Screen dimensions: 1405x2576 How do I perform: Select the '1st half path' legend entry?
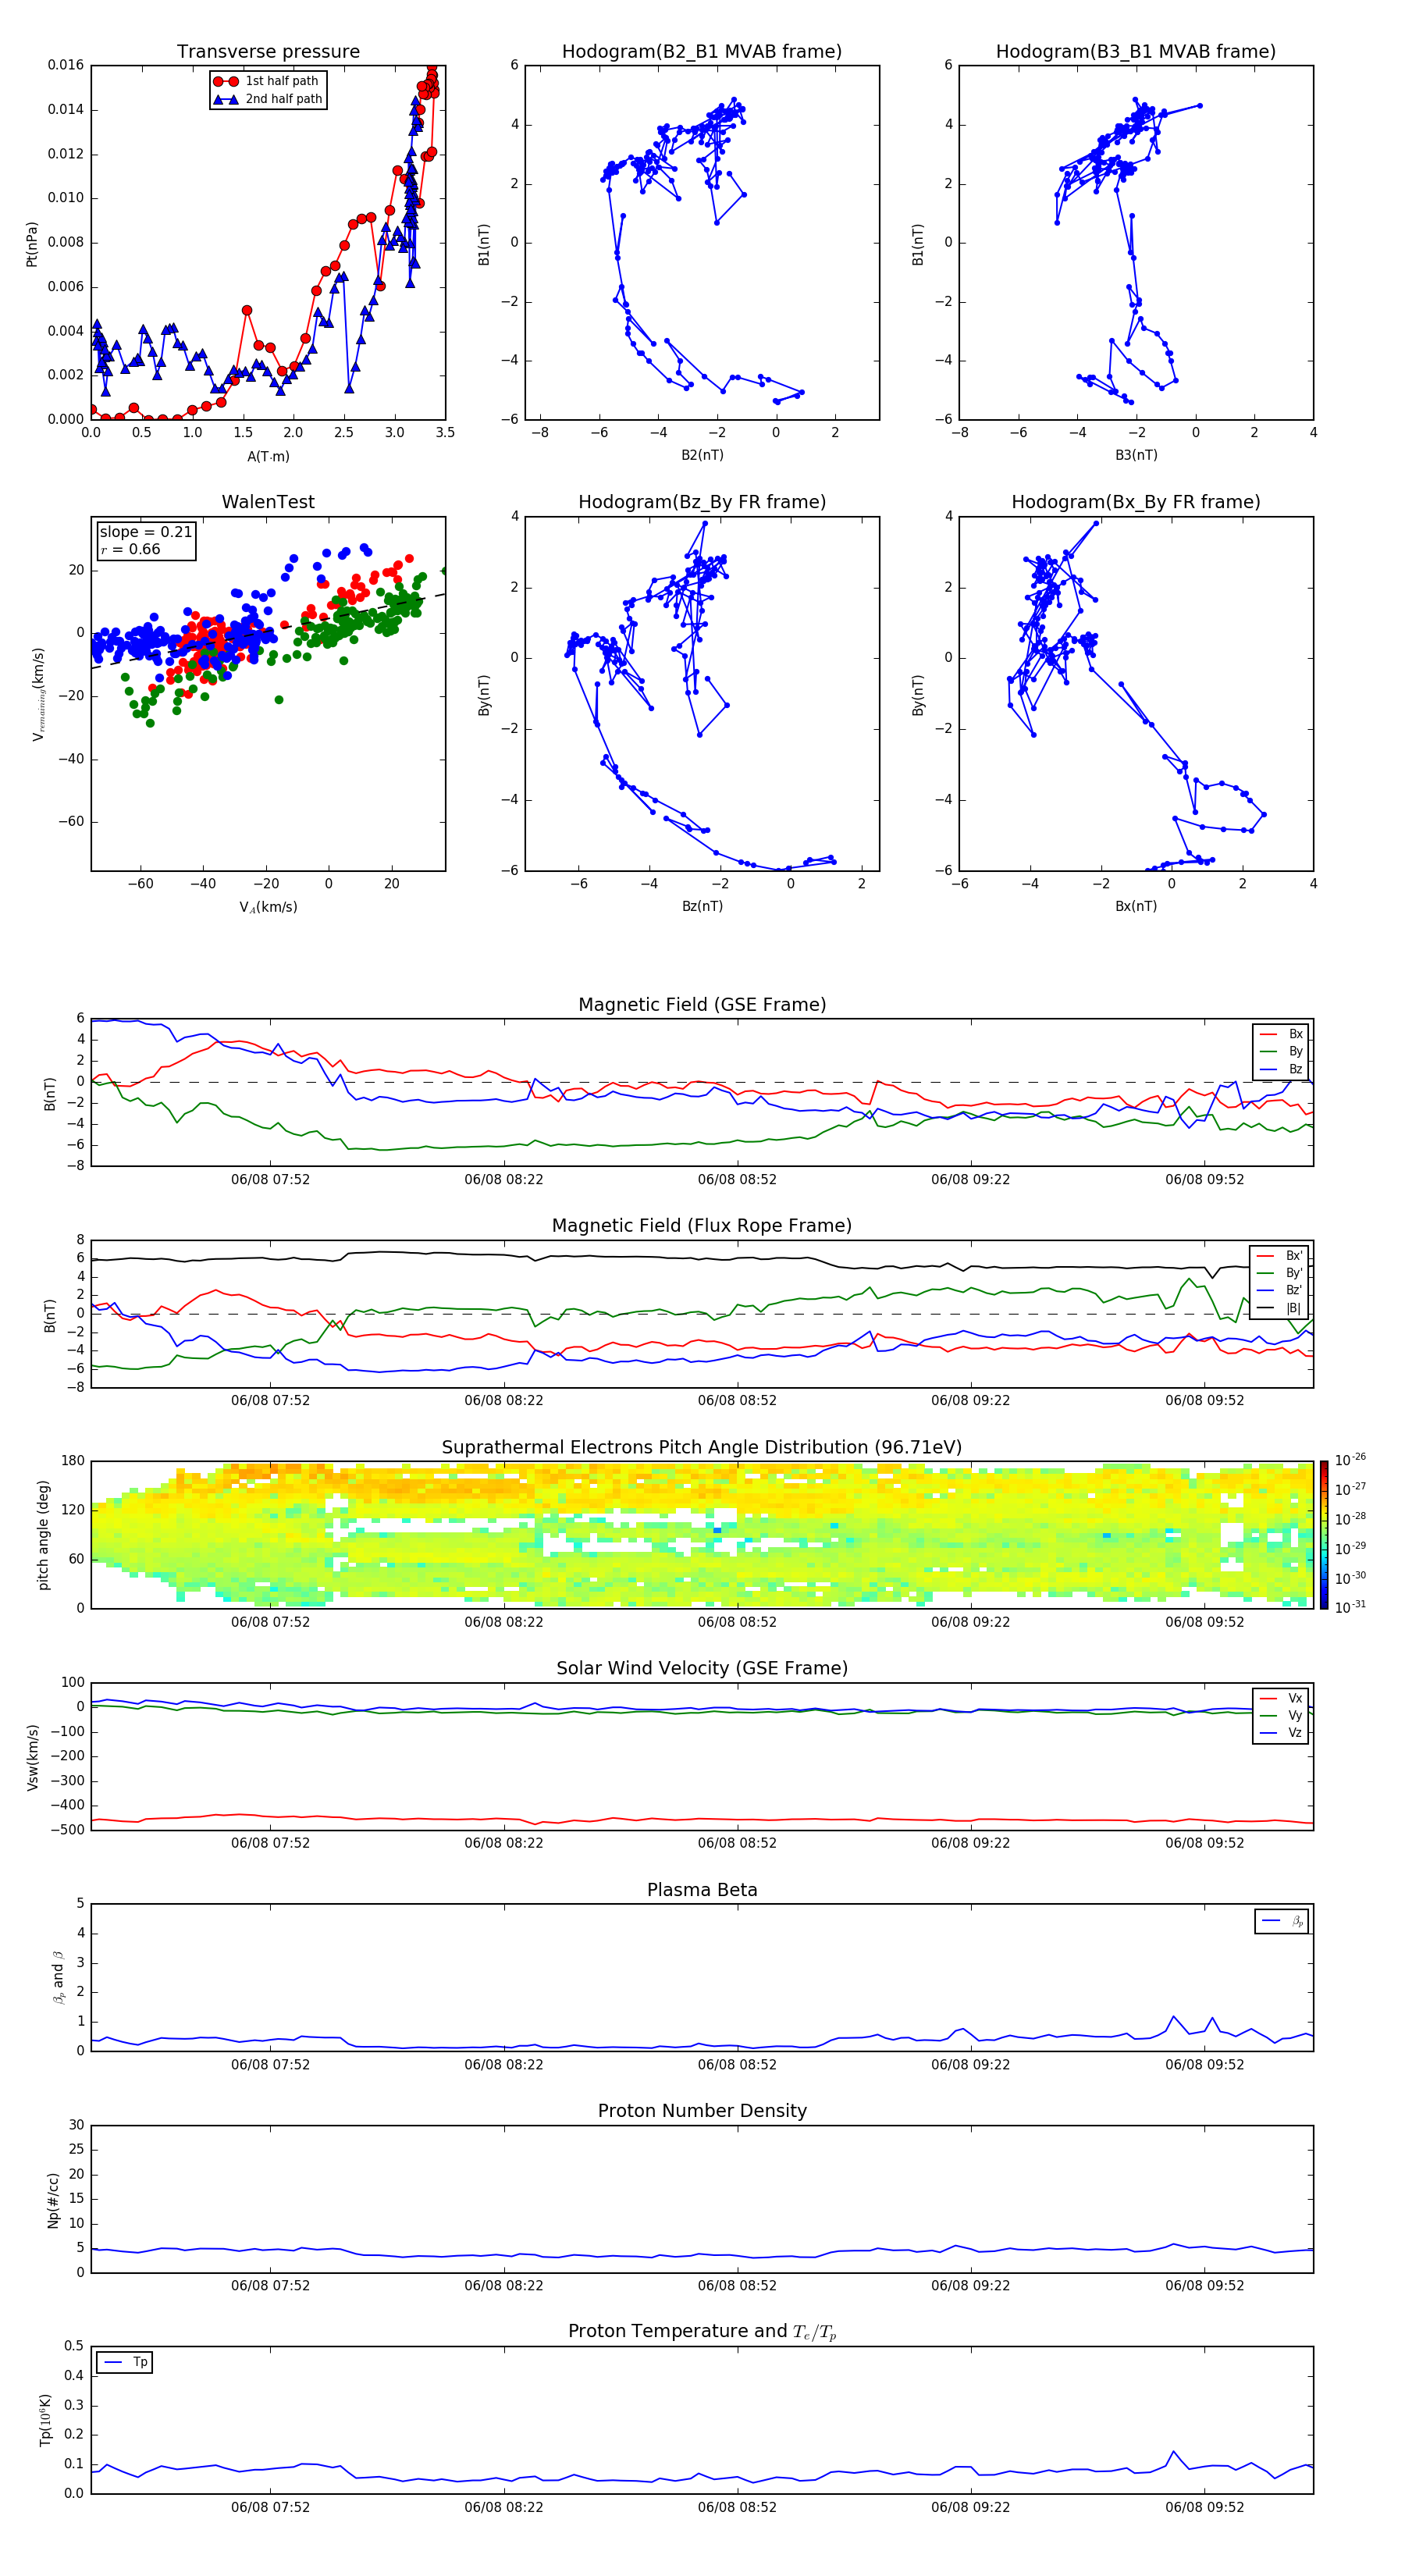click(x=267, y=81)
